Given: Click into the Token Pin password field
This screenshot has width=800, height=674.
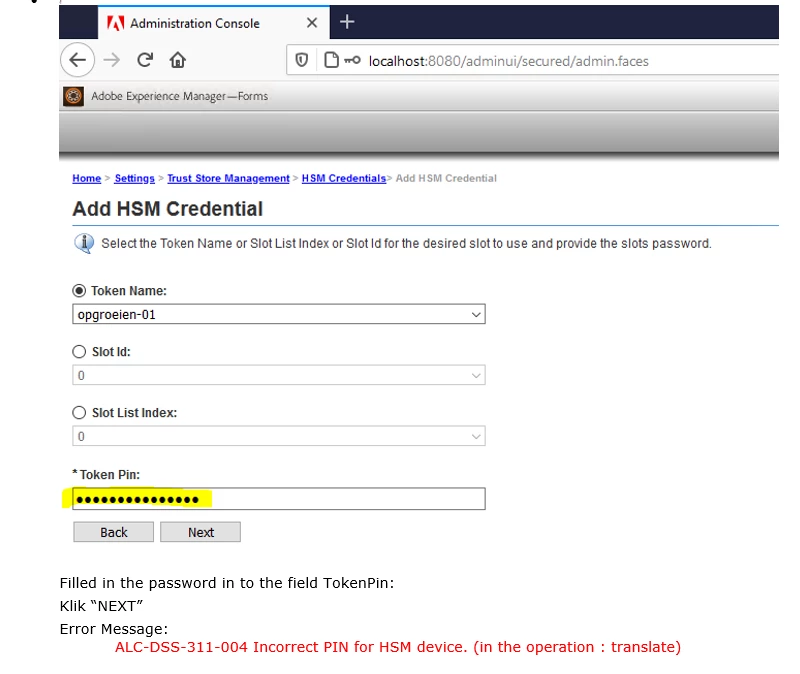Looking at the screenshot, I should pos(279,499).
